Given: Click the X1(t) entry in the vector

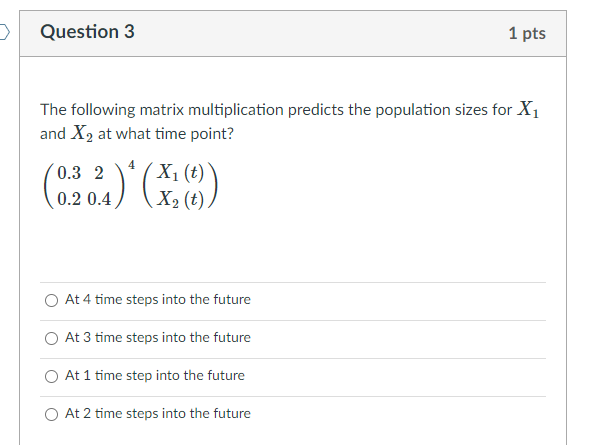Looking at the screenshot, I should coord(180,173).
